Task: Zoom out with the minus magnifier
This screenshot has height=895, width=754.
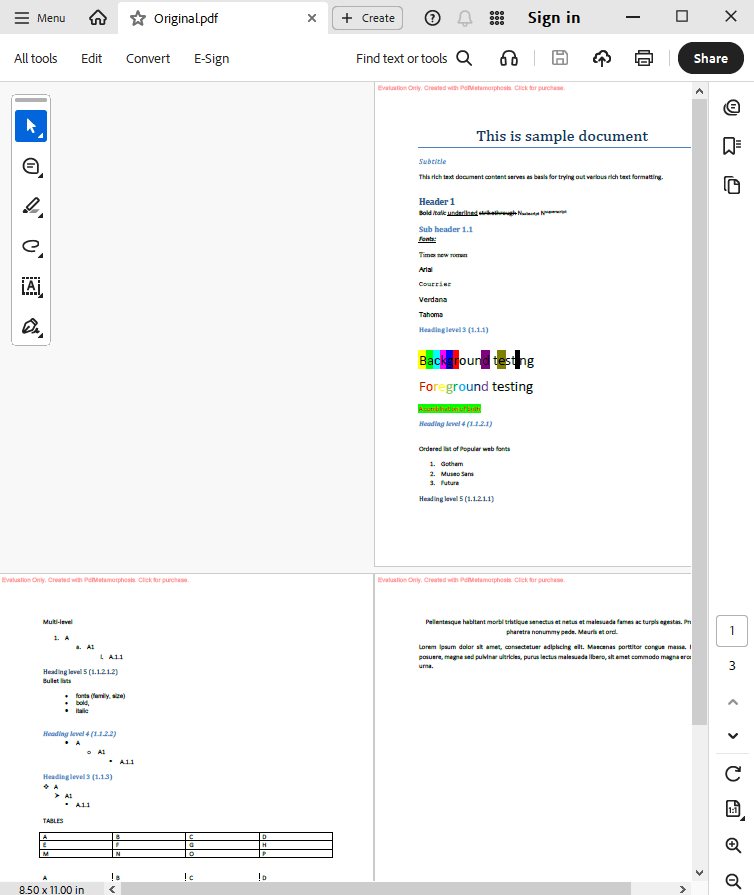Action: 733,881
